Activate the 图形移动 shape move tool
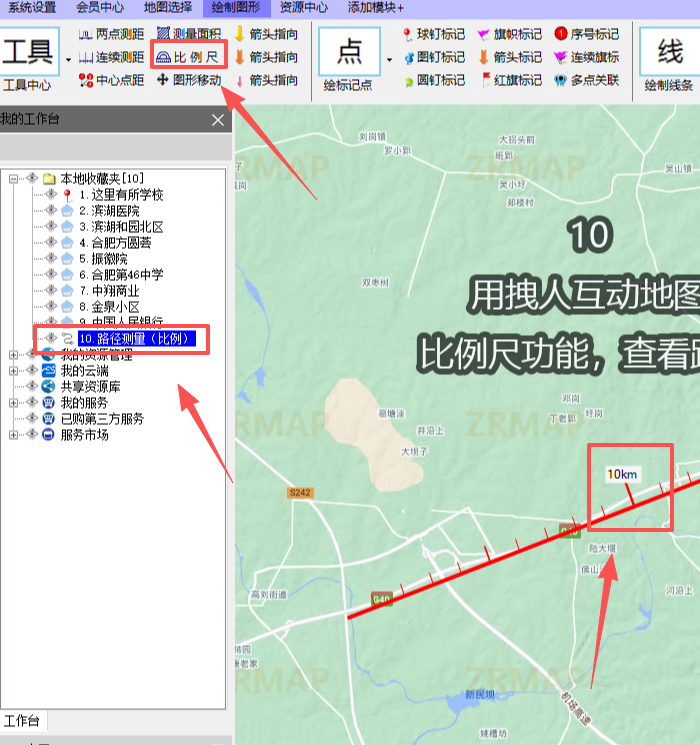 click(188, 80)
